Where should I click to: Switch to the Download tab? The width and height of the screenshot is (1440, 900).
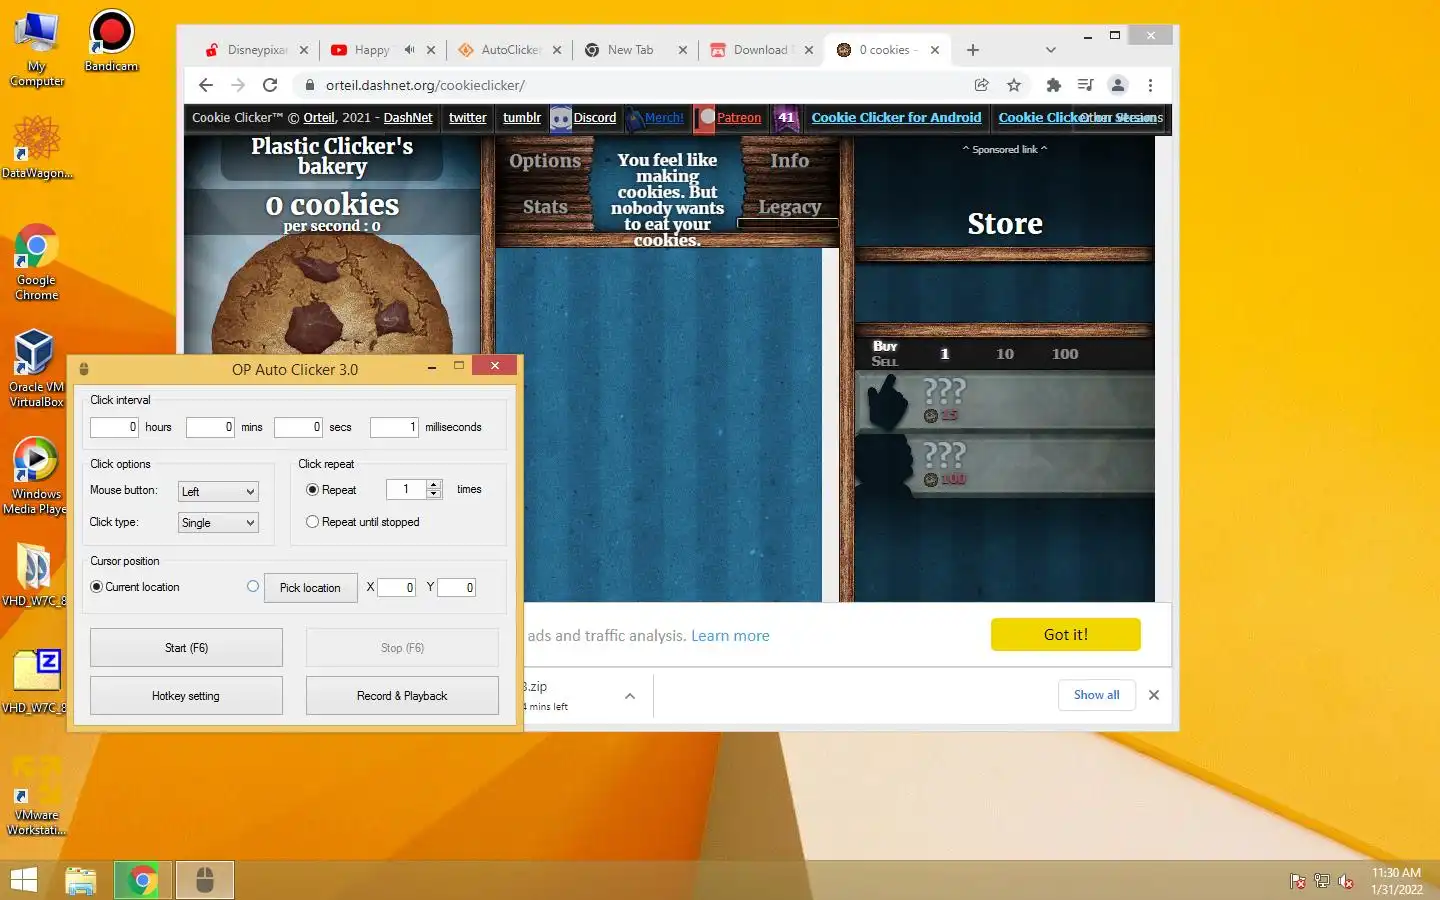point(760,50)
